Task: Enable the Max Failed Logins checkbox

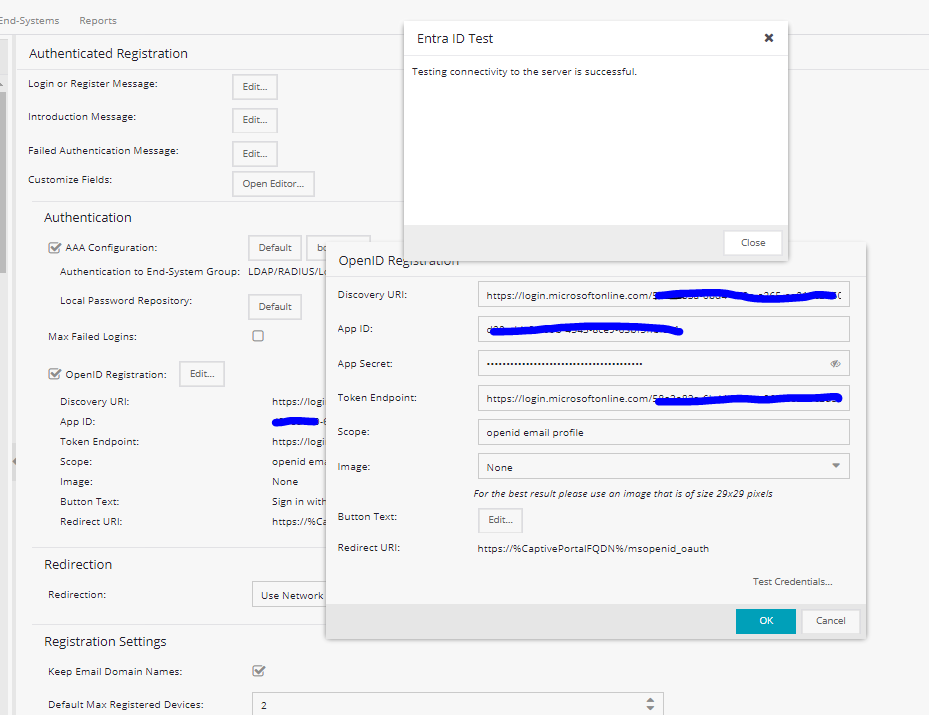Action: [x=258, y=337]
